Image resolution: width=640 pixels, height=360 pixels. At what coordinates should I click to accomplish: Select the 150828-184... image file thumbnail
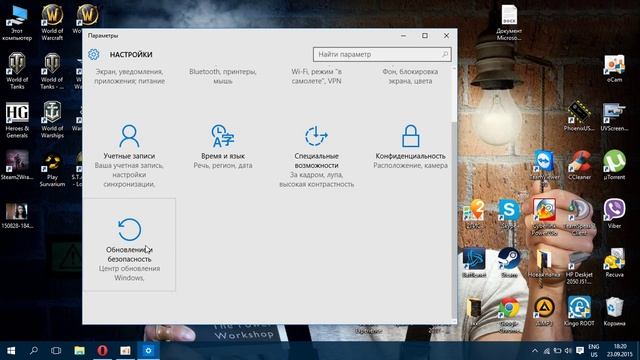[17, 215]
